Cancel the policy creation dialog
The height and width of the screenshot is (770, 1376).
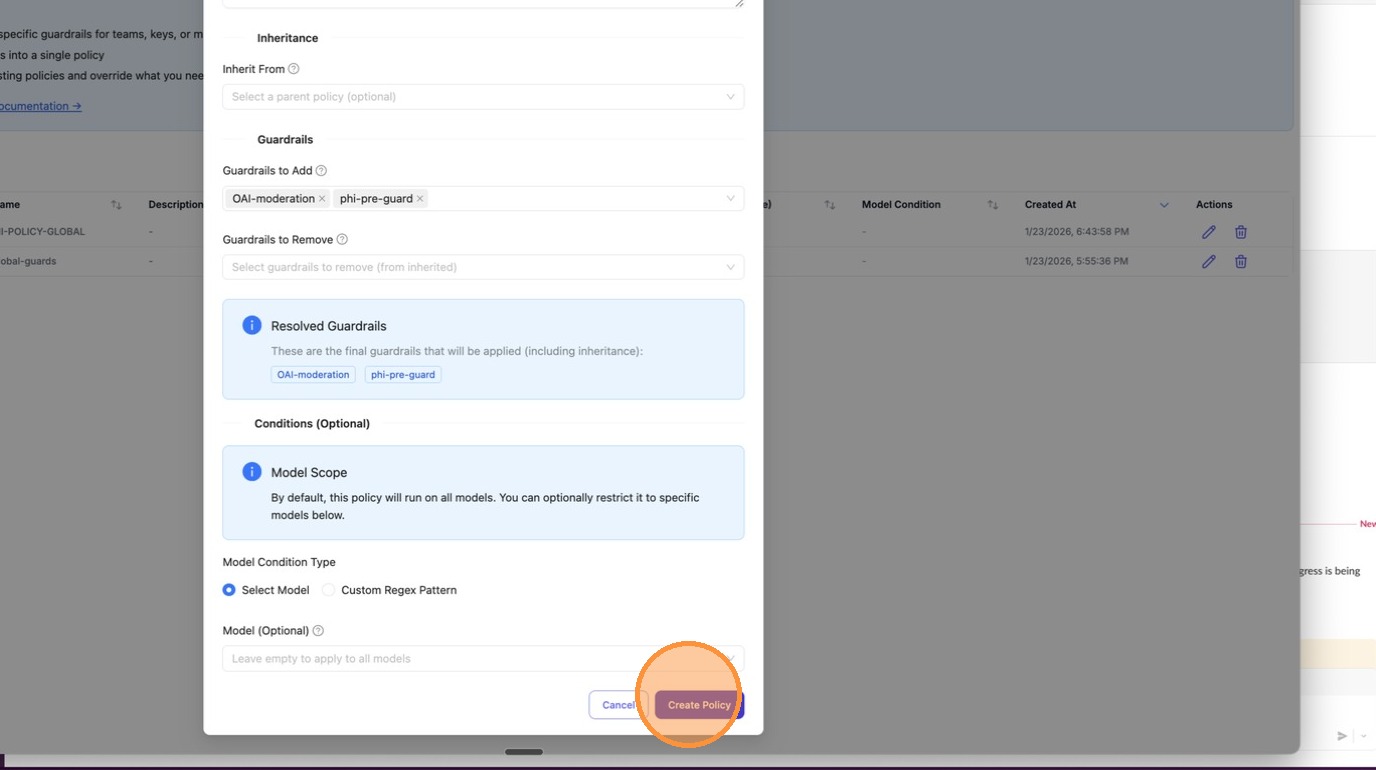click(x=618, y=705)
